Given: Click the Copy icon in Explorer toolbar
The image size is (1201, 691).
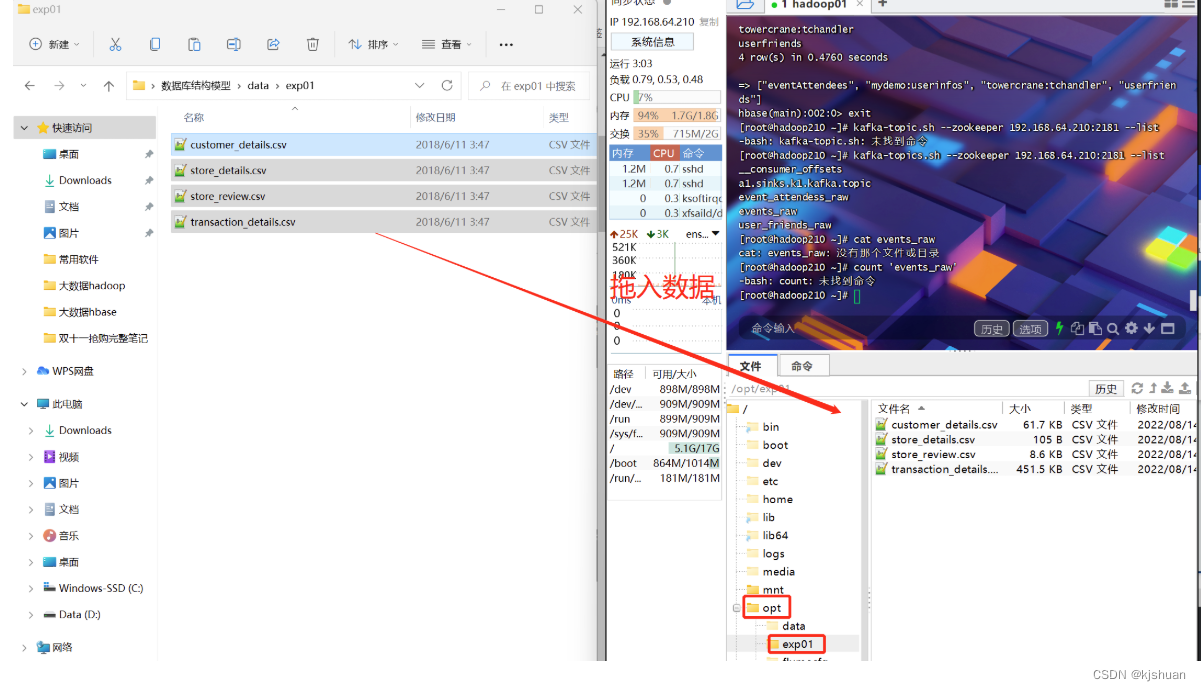Looking at the screenshot, I should pos(154,44).
